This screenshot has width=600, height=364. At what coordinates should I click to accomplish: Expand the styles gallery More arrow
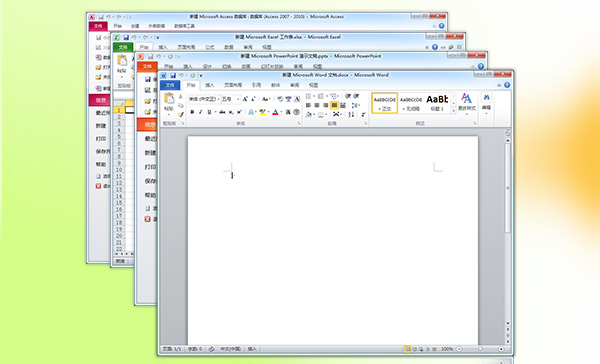[454, 111]
